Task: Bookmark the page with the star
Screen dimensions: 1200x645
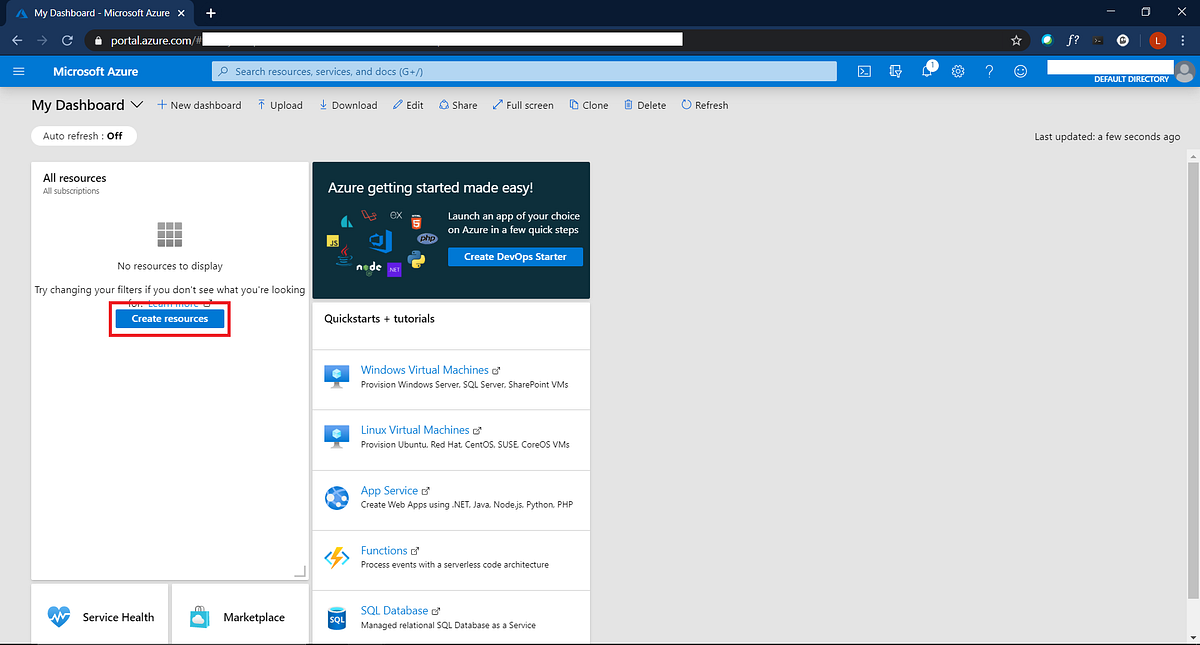Action: click(1016, 39)
